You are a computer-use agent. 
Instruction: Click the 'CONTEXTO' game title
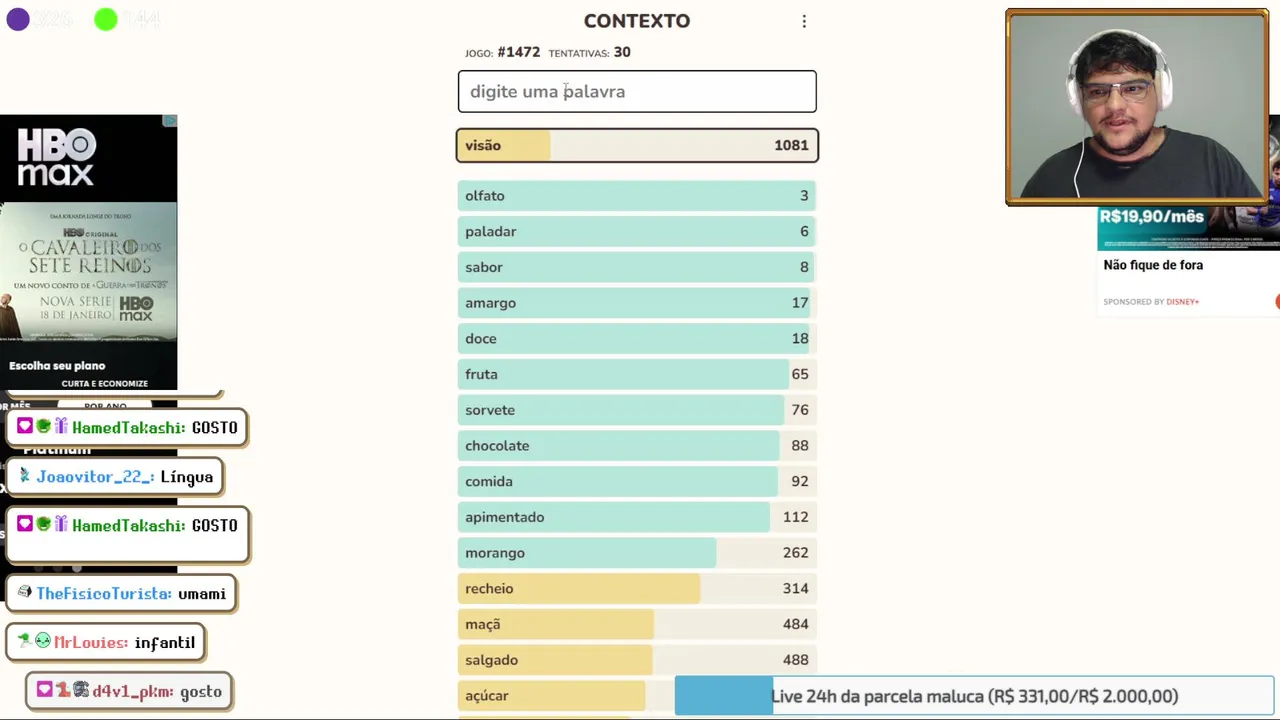[x=637, y=21]
